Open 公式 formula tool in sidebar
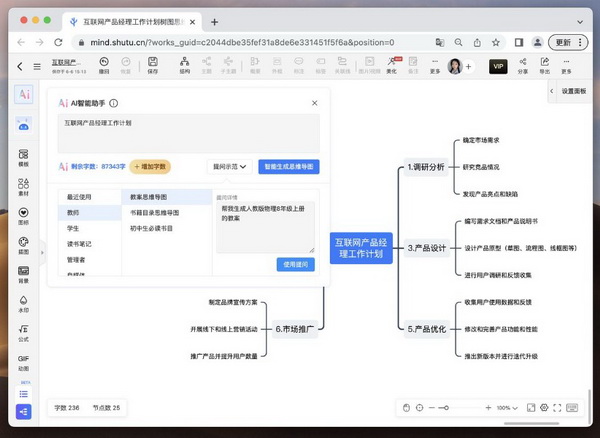The width and height of the screenshot is (600, 438). (x=23, y=333)
